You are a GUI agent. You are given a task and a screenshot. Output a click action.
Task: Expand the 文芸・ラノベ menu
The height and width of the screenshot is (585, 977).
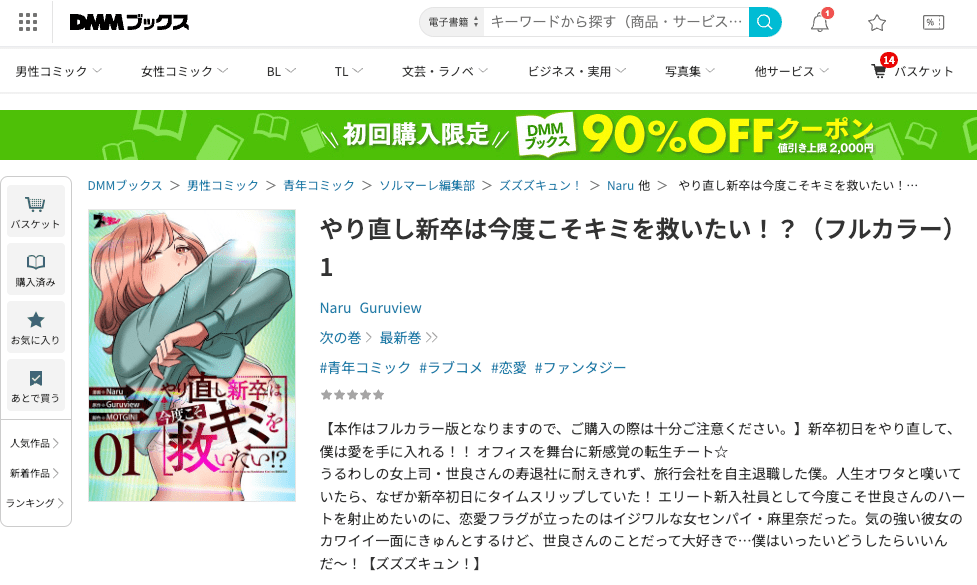[x=444, y=71]
